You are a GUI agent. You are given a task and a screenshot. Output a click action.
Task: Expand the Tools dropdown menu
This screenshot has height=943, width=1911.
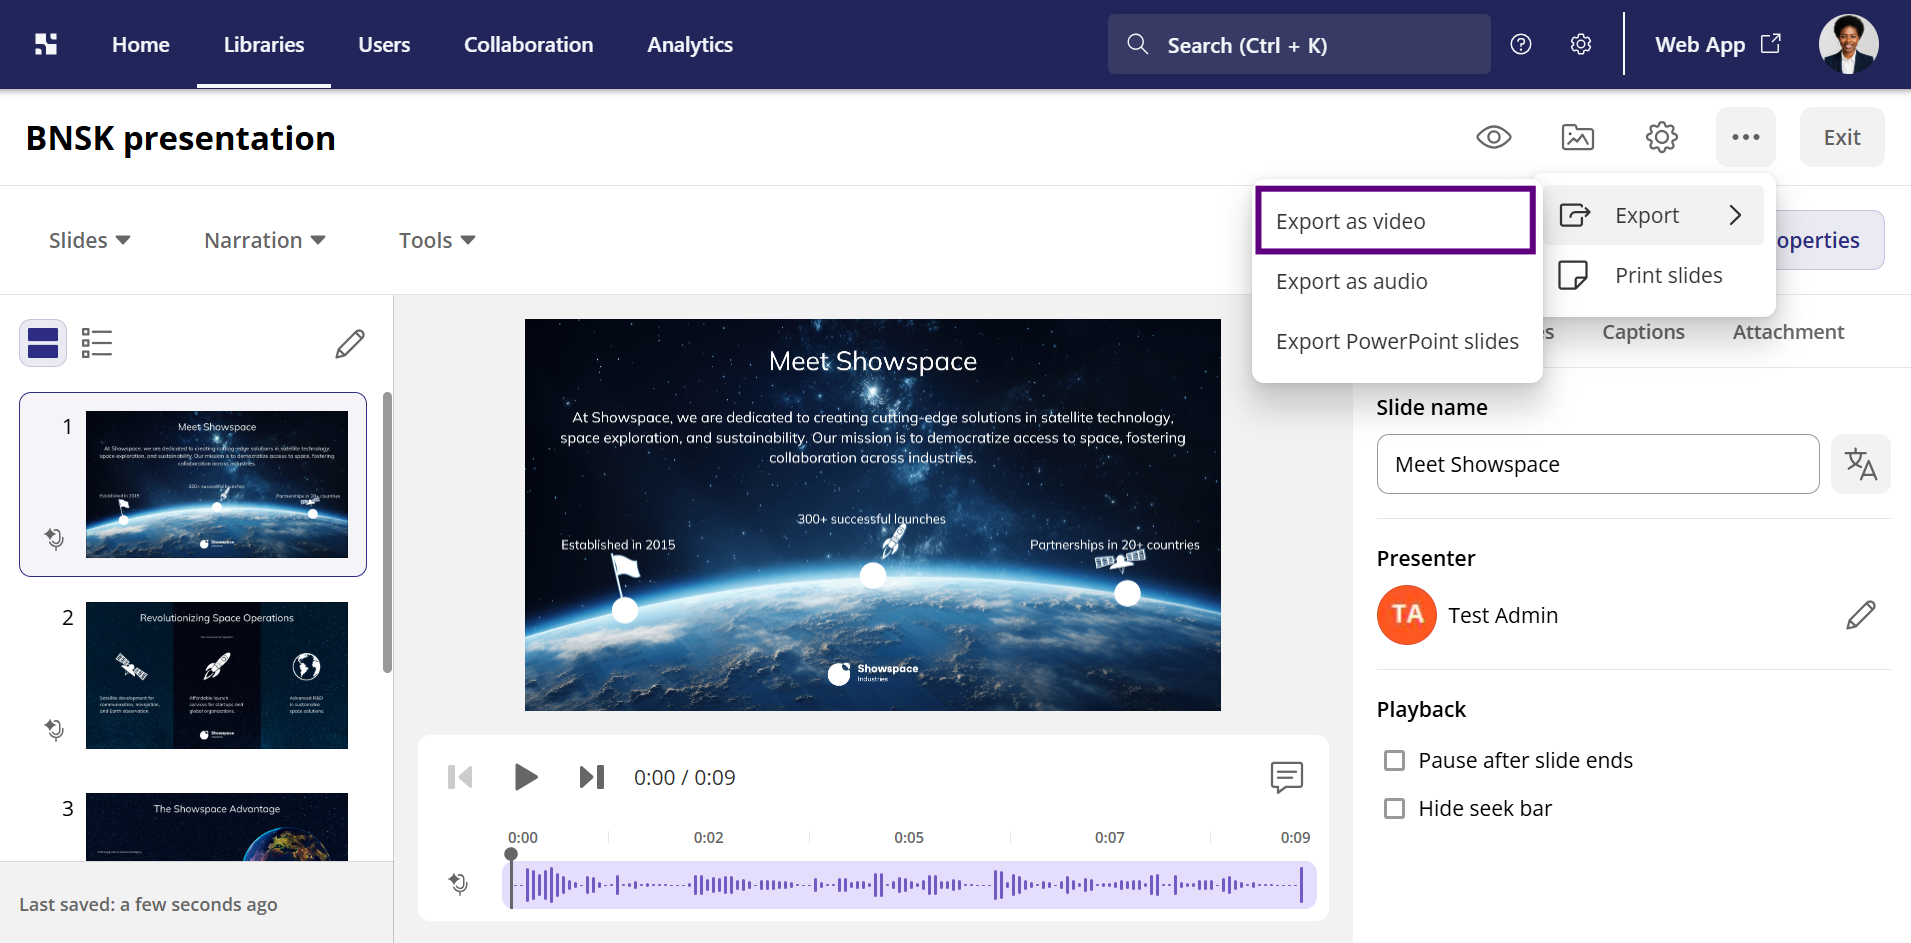click(x=437, y=240)
